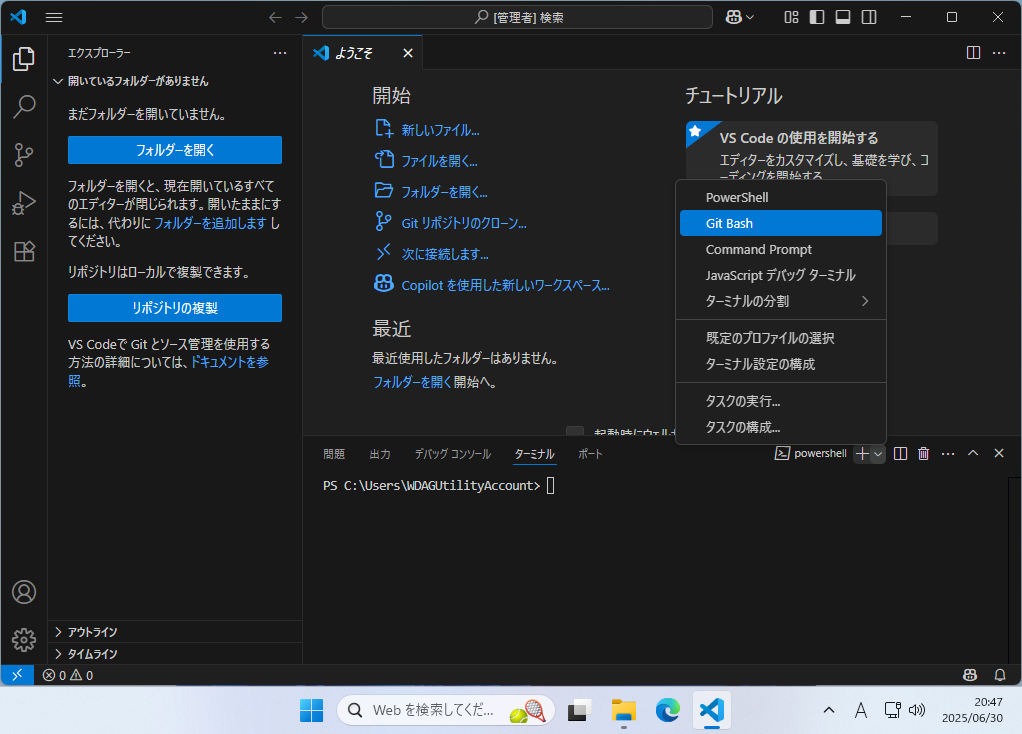Choose the Configure Tasks menu entry
The image size is (1022, 734).
click(x=781, y=427)
